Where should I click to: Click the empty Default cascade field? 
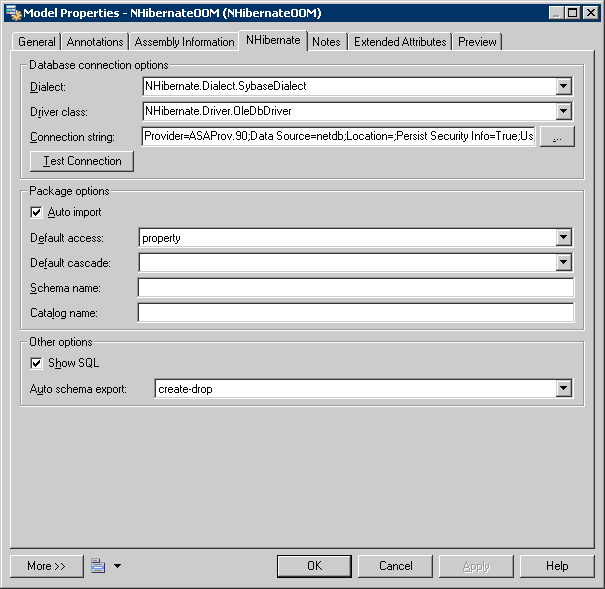click(347, 263)
